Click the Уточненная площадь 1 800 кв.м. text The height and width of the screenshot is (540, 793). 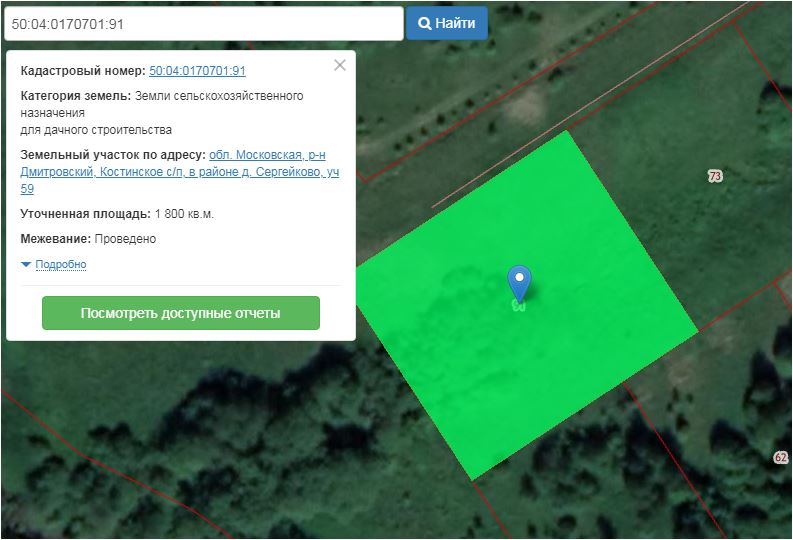click(x=117, y=214)
